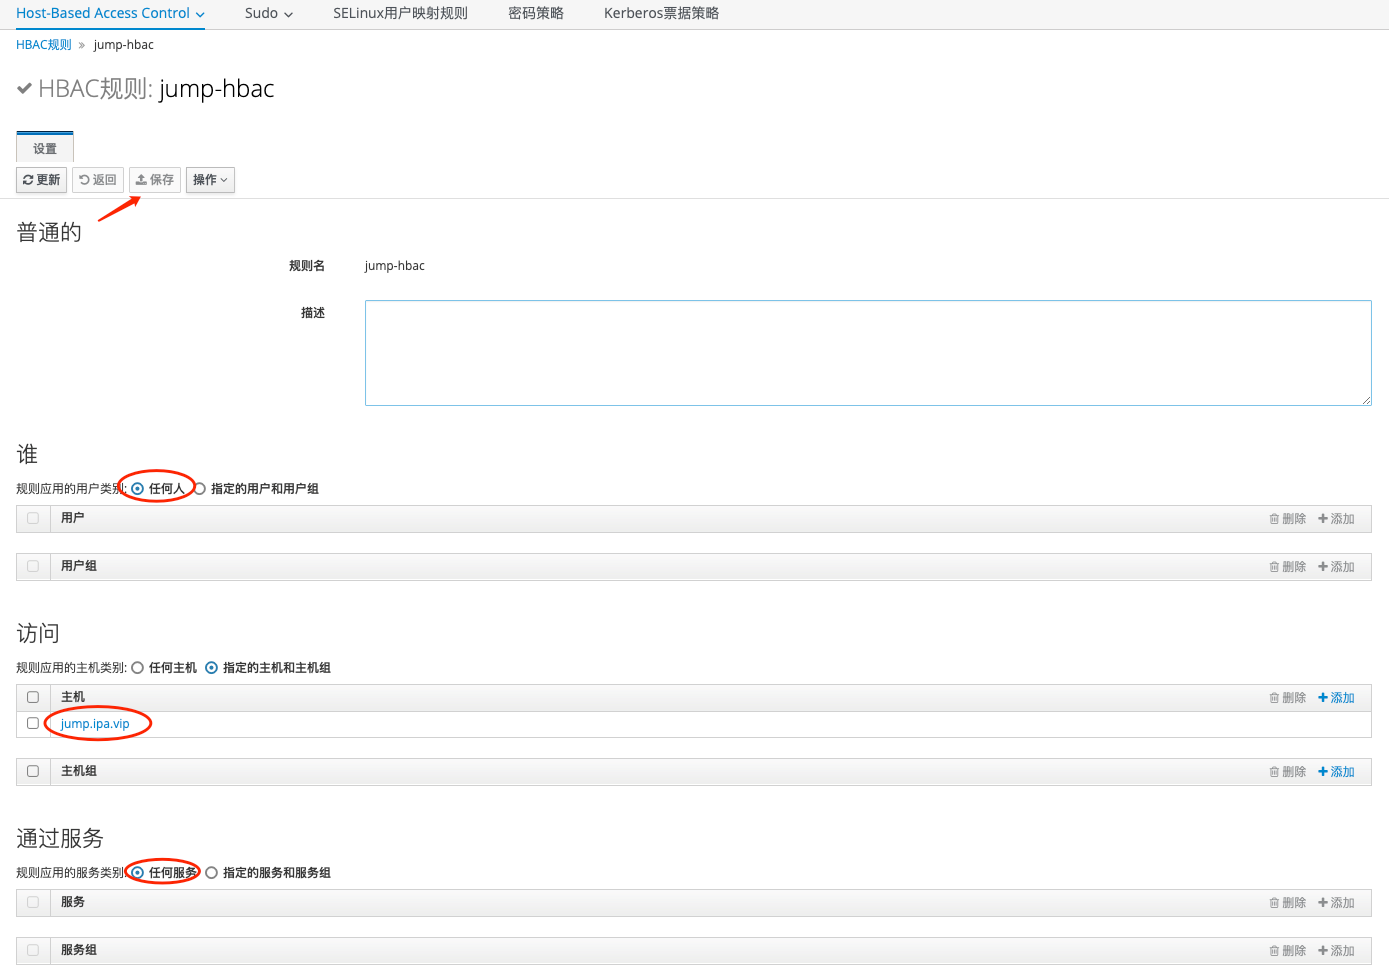
Task: Open the 操作 actions dropdown
Action: click(210, 180)
